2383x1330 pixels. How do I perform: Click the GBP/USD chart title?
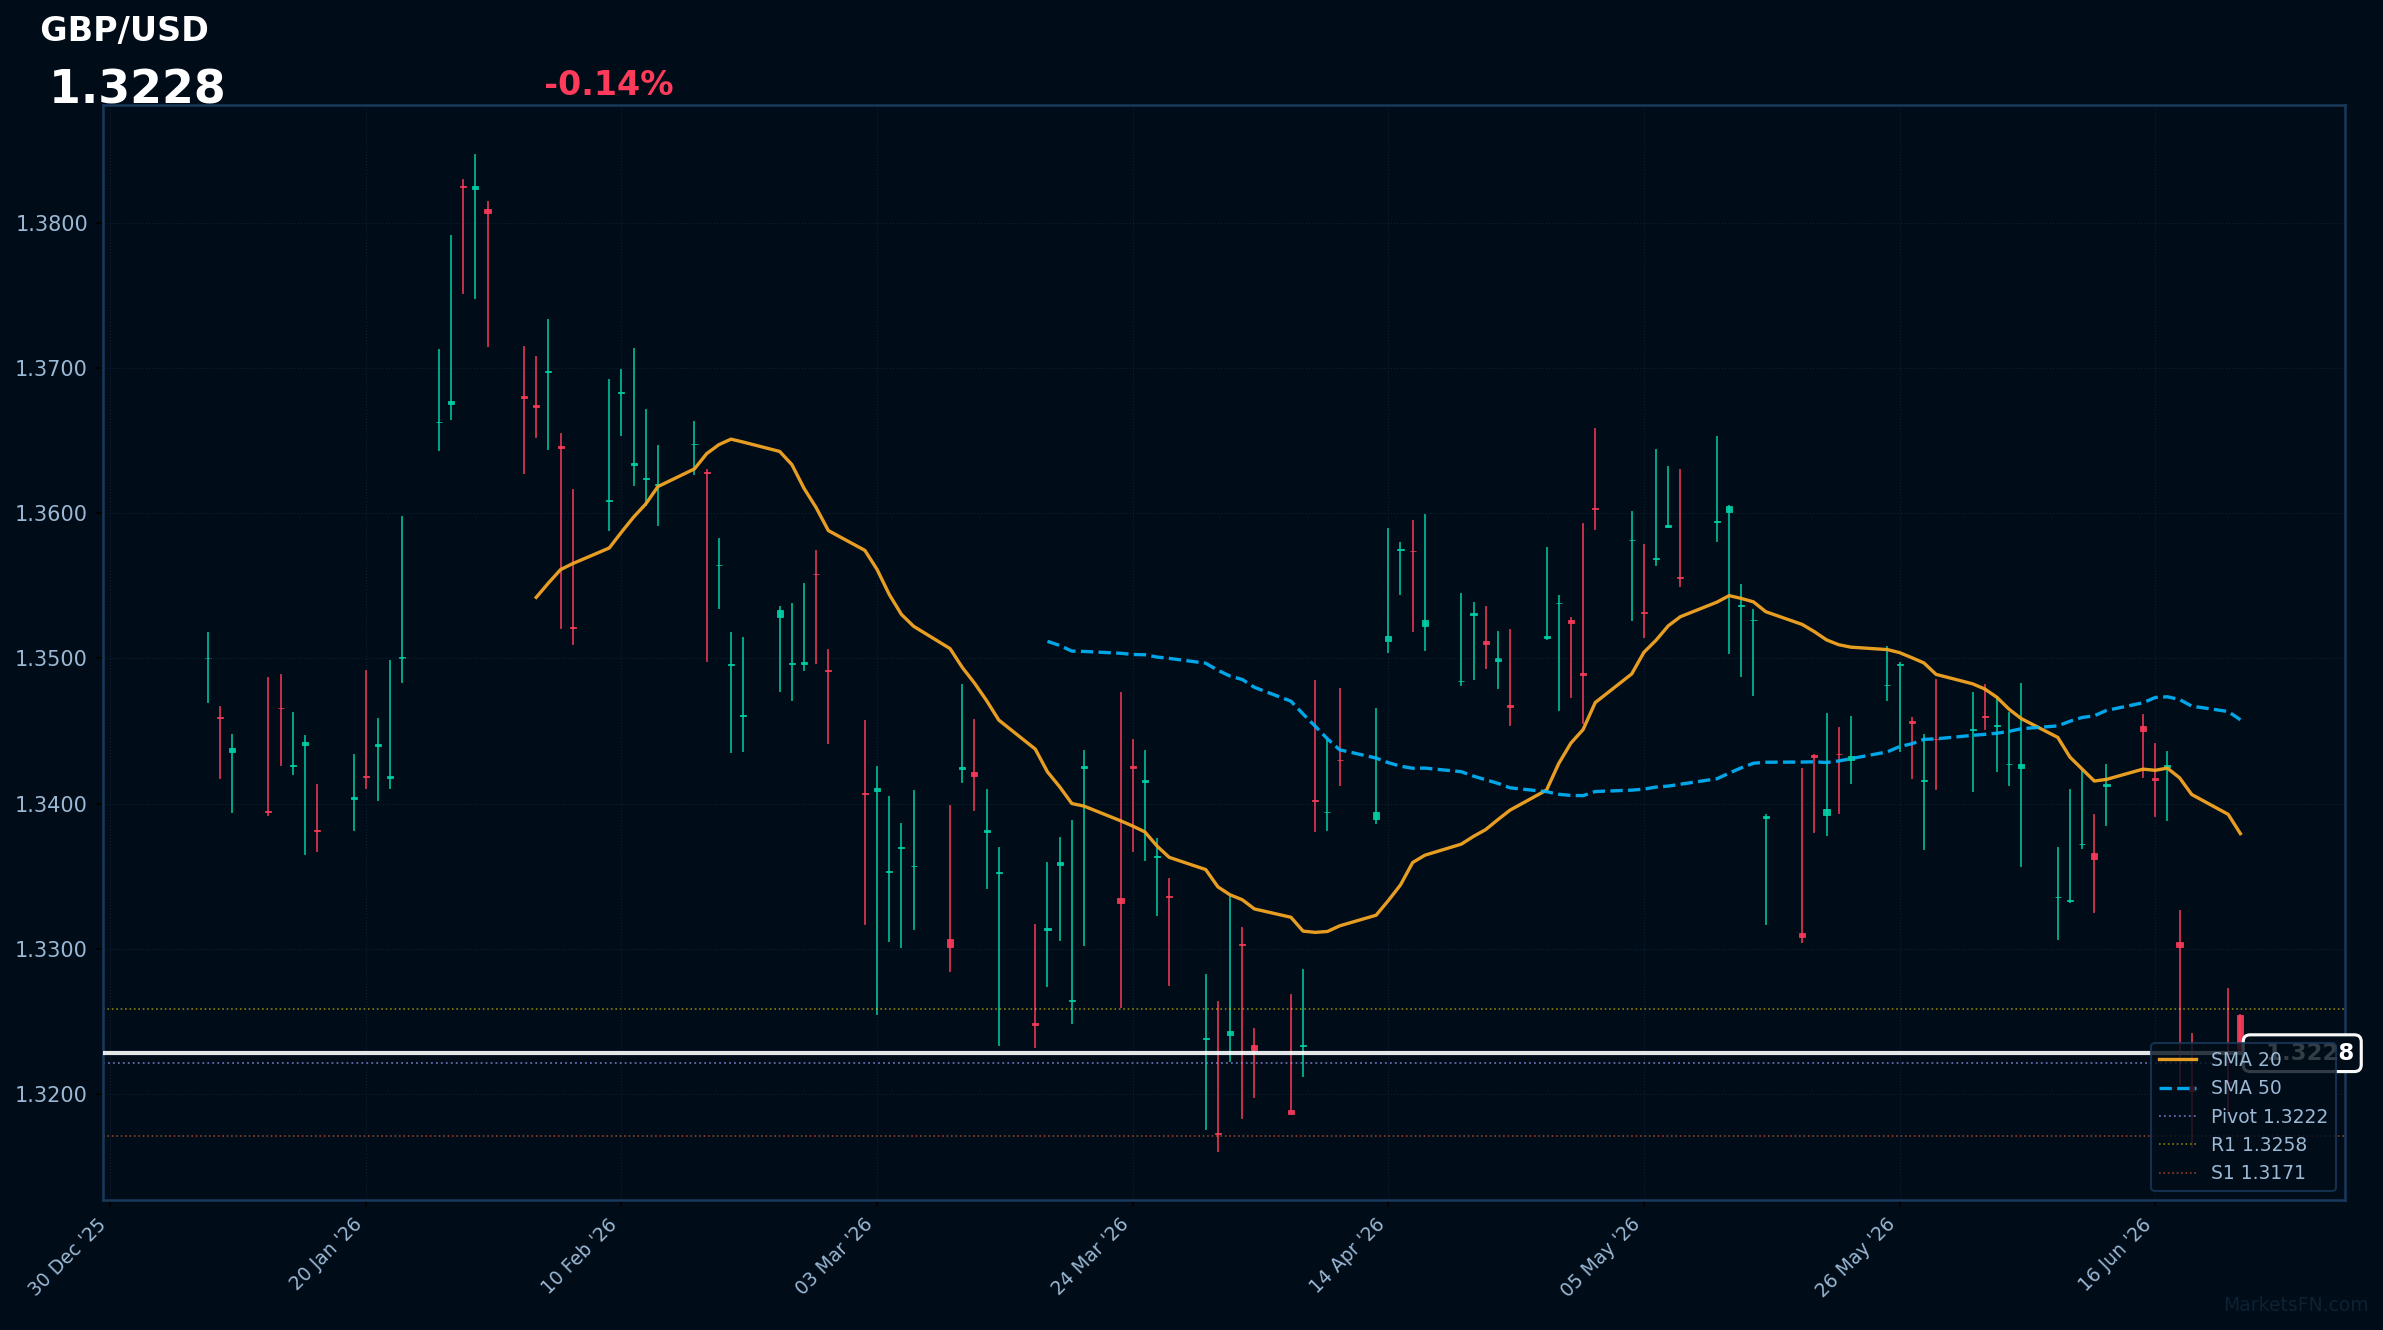point(124,30)
